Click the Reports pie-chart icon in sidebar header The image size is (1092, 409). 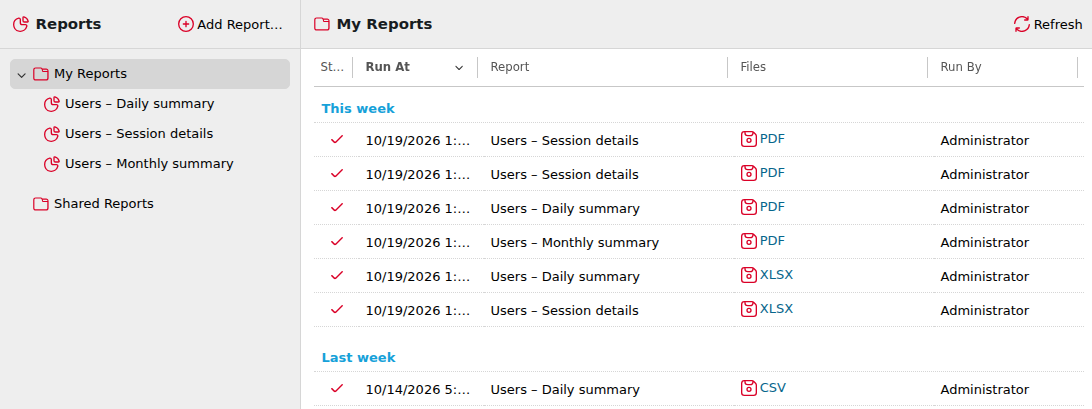22,24
